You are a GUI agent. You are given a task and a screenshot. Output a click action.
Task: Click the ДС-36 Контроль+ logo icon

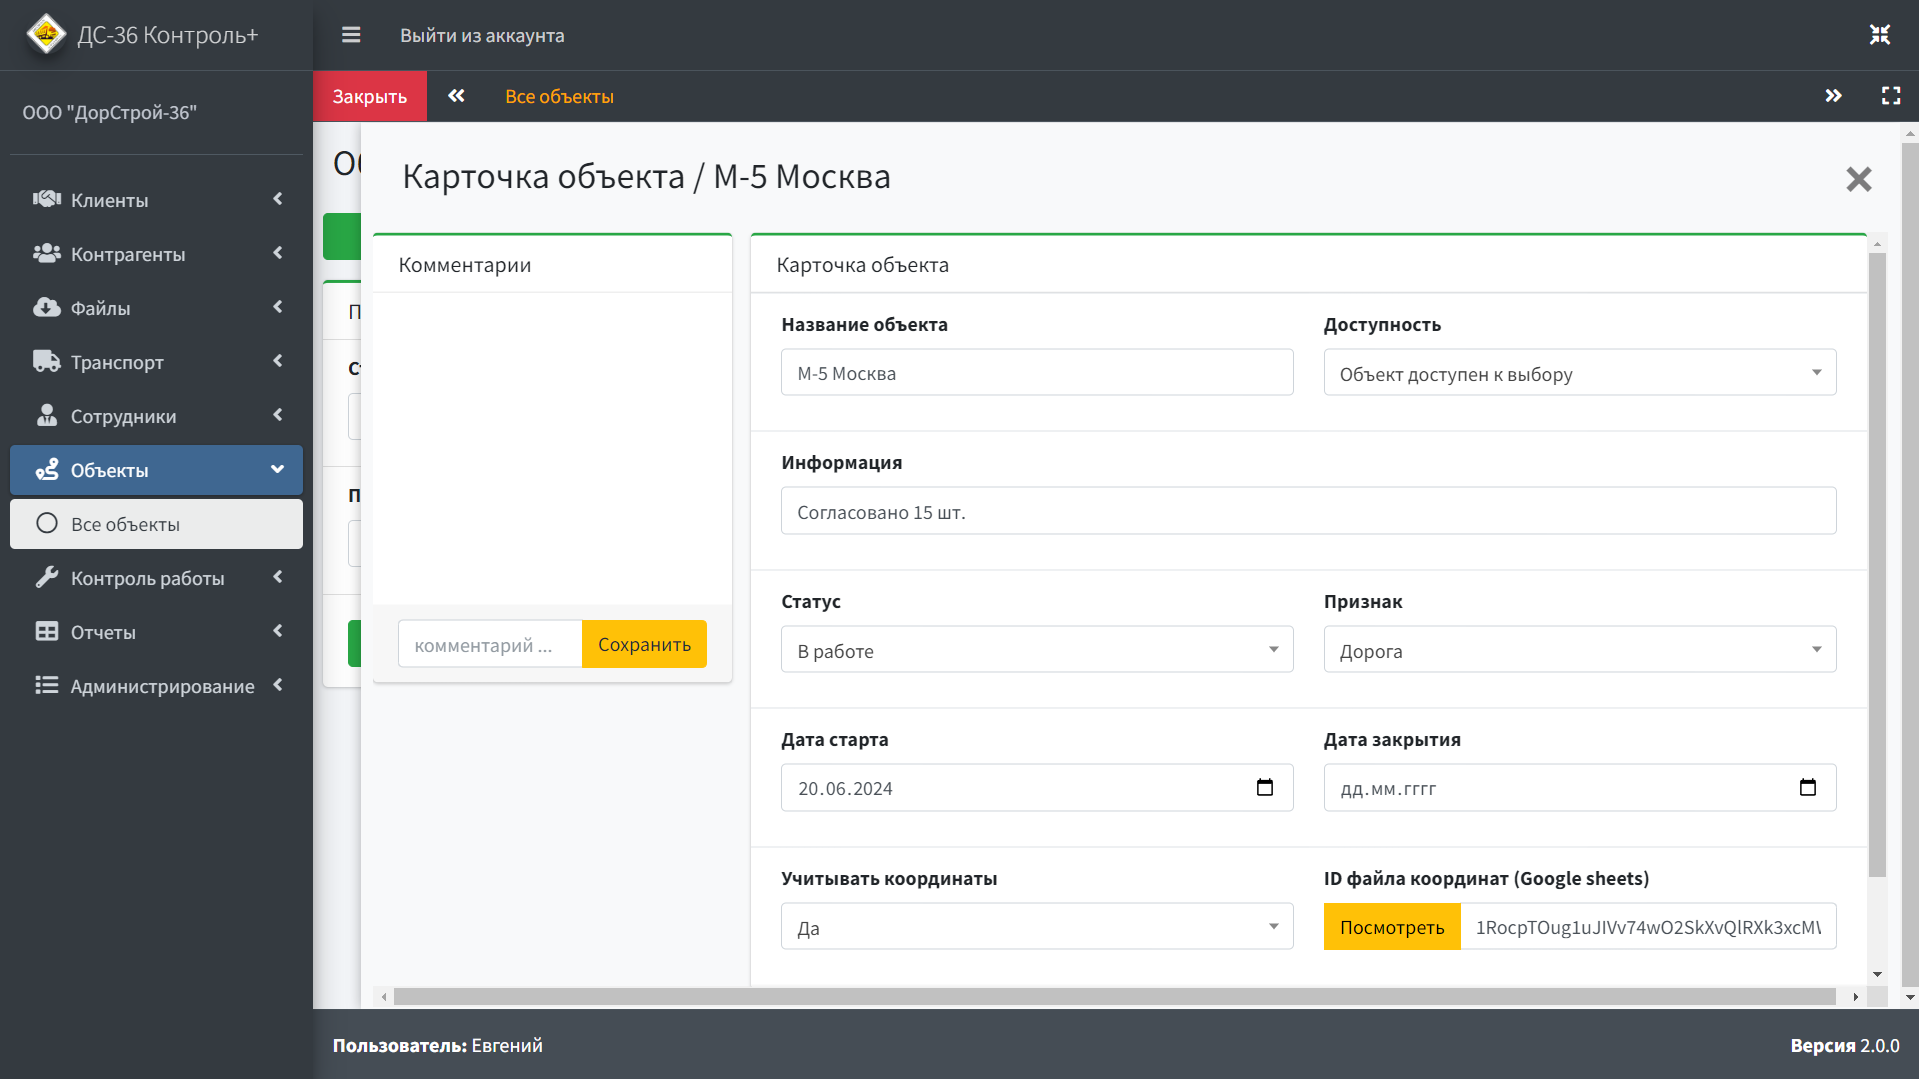pos(46,34)
